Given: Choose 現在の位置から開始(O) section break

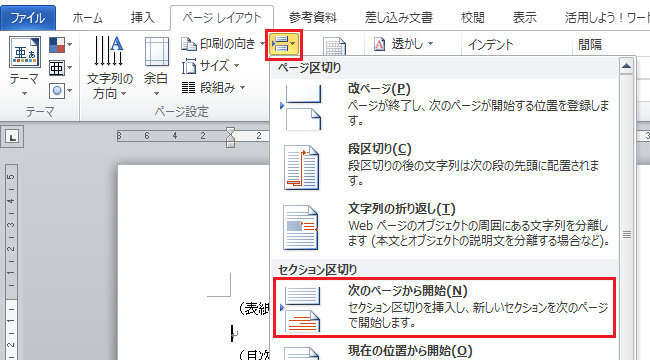Looking at the screenshot, I should (x=444, y=351).
